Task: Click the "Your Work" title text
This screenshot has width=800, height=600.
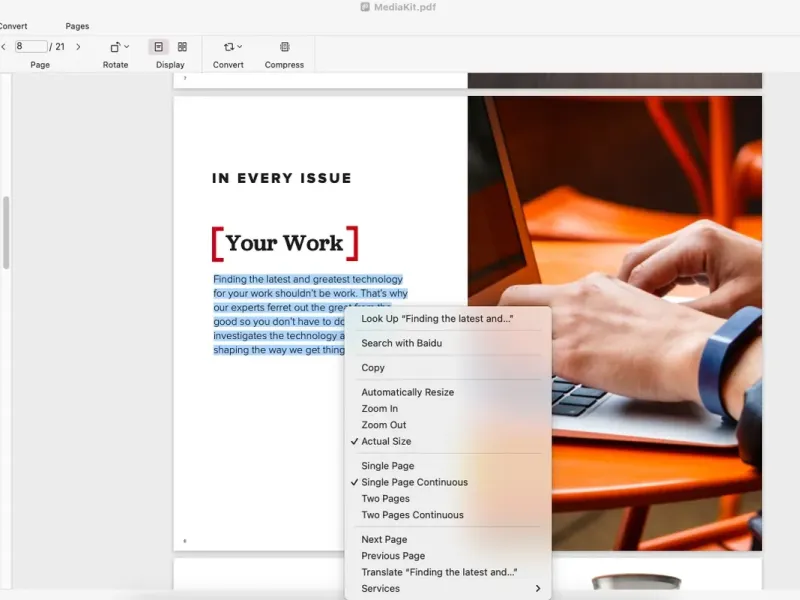Action: (285, 243)
